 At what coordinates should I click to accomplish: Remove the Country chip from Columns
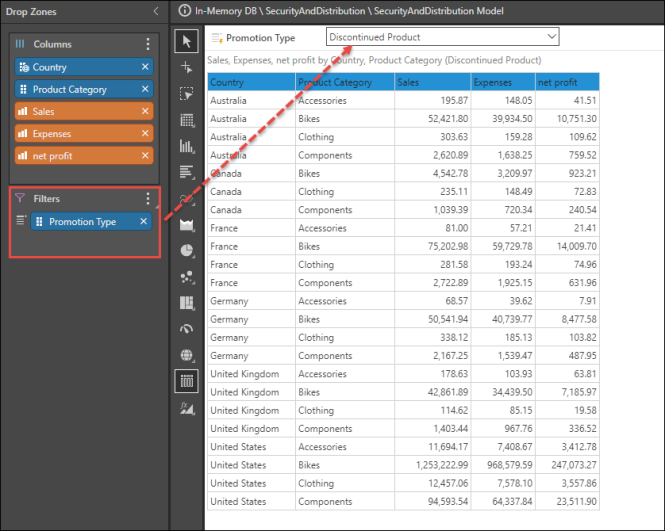(x=145, y=67)
